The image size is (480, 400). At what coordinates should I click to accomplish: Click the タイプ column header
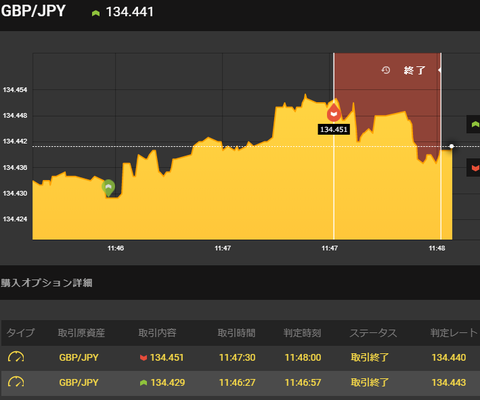click(20, 333)
